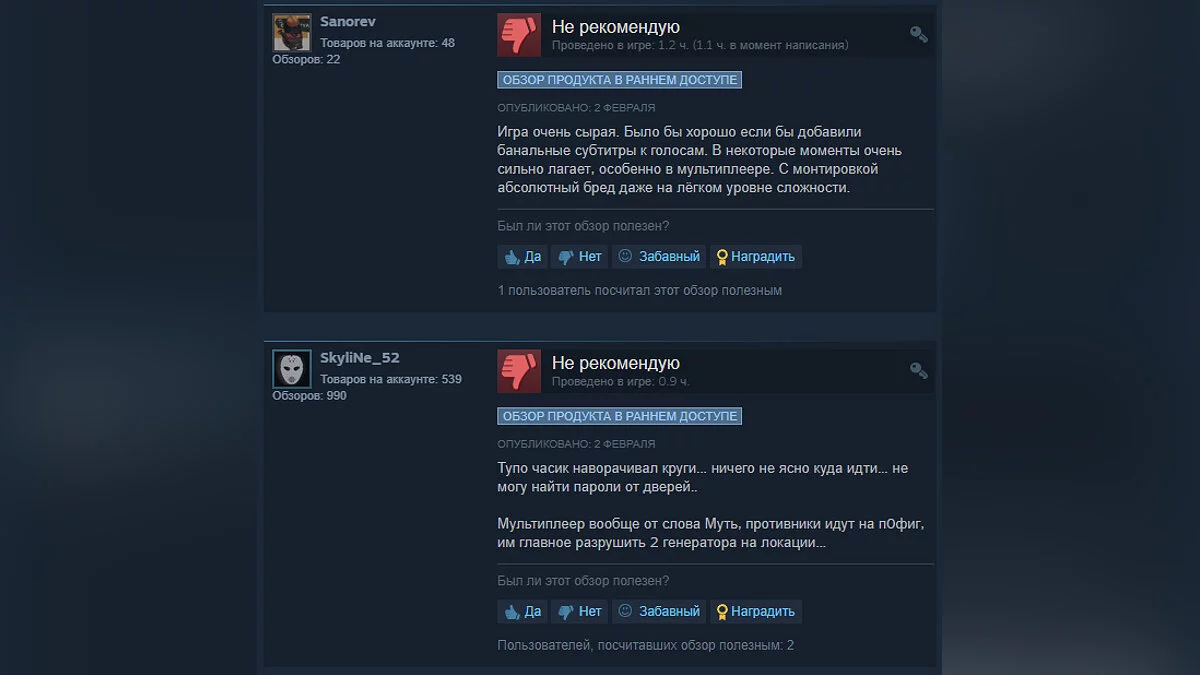The width and height of the screenshot is (1200, 675).
Task: Open SkyliNe_52's profile name link
Action: click(360, 358)
